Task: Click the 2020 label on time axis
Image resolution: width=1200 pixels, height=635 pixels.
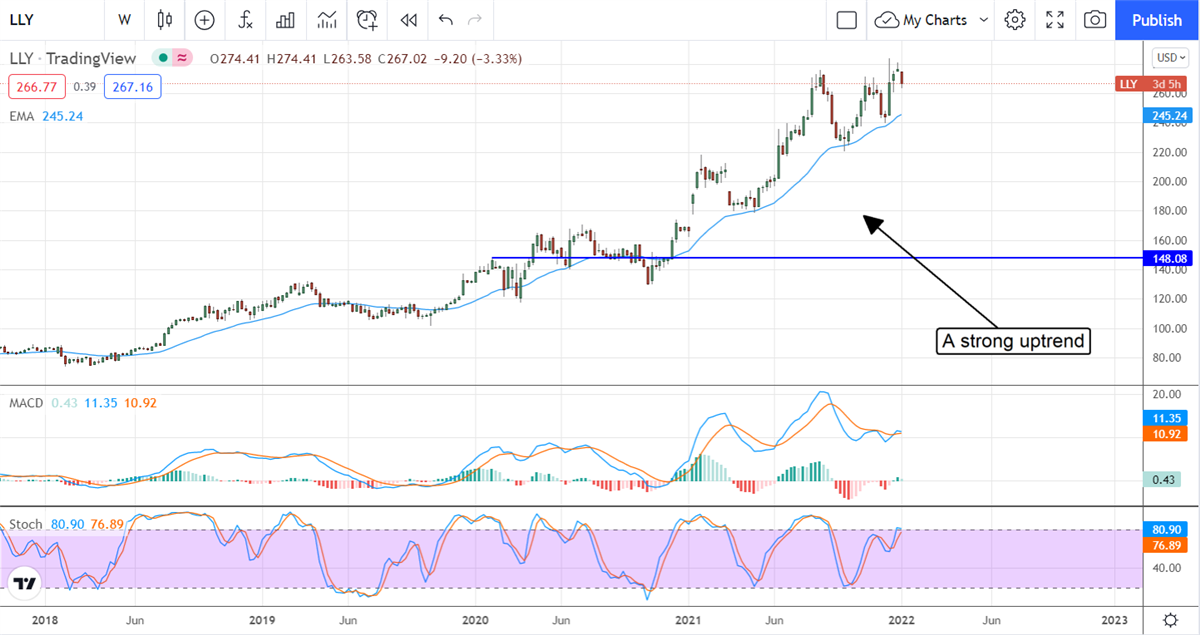Action: coord(475,619)
